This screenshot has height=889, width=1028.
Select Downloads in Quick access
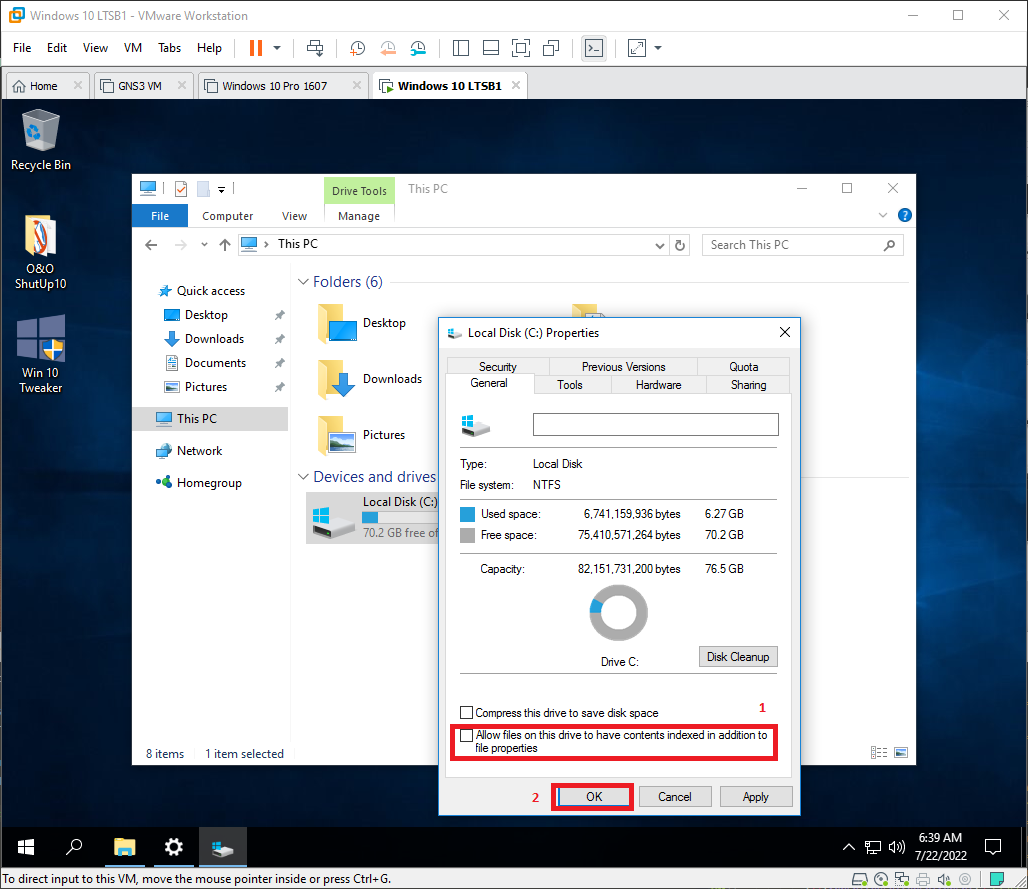point(214,338)
